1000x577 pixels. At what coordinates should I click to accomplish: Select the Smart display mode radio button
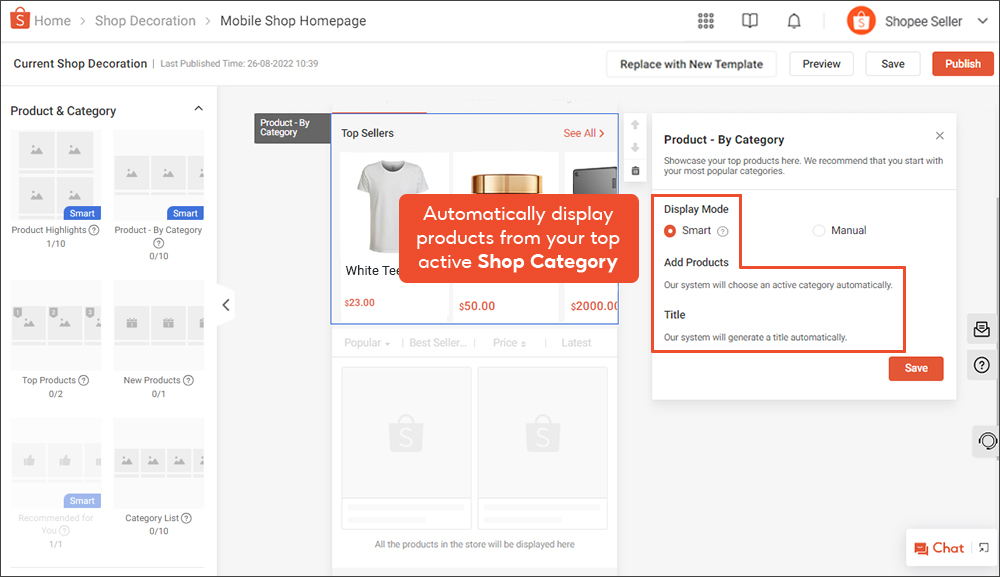point(669,230)
